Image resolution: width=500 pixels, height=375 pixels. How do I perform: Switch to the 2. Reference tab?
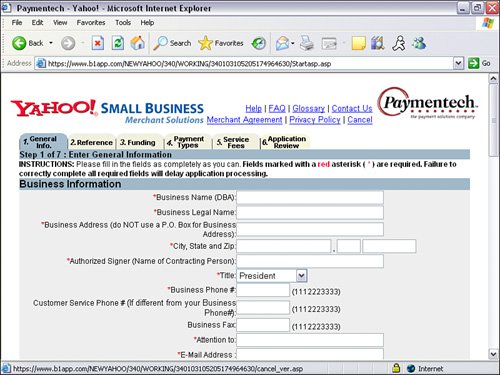[91, 142]
